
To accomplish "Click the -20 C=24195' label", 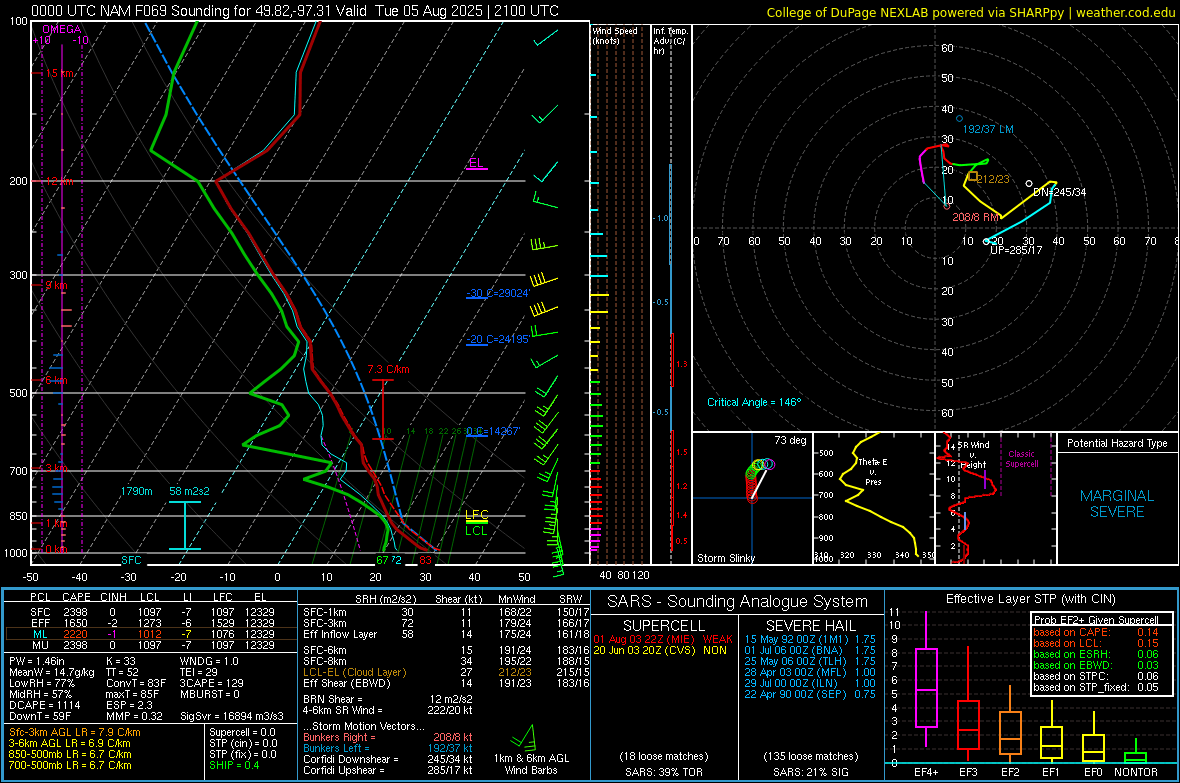I will (x=497, y=339).
